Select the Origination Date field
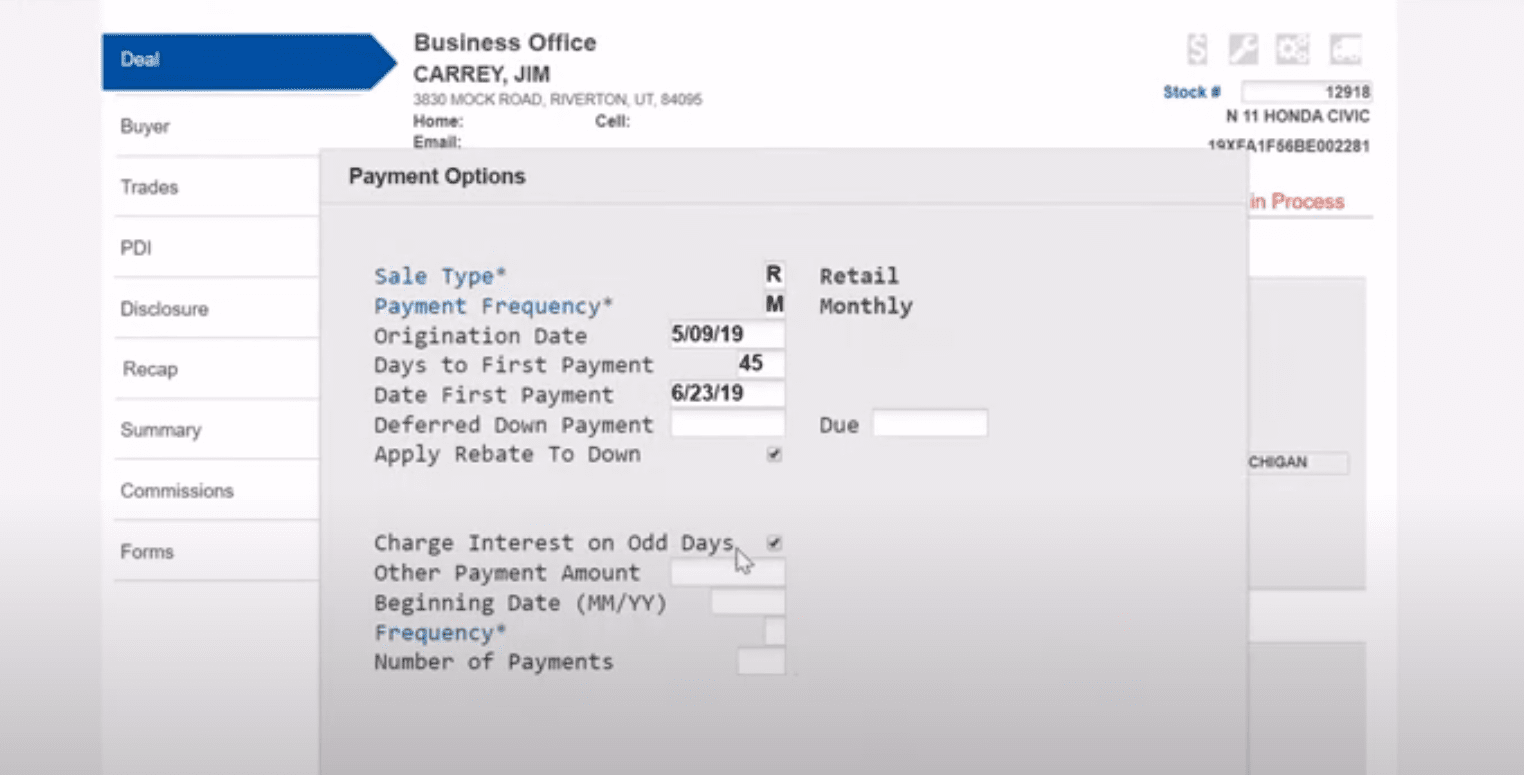The width and height of the screenshot is (1524, 775). tap(727, 333)
